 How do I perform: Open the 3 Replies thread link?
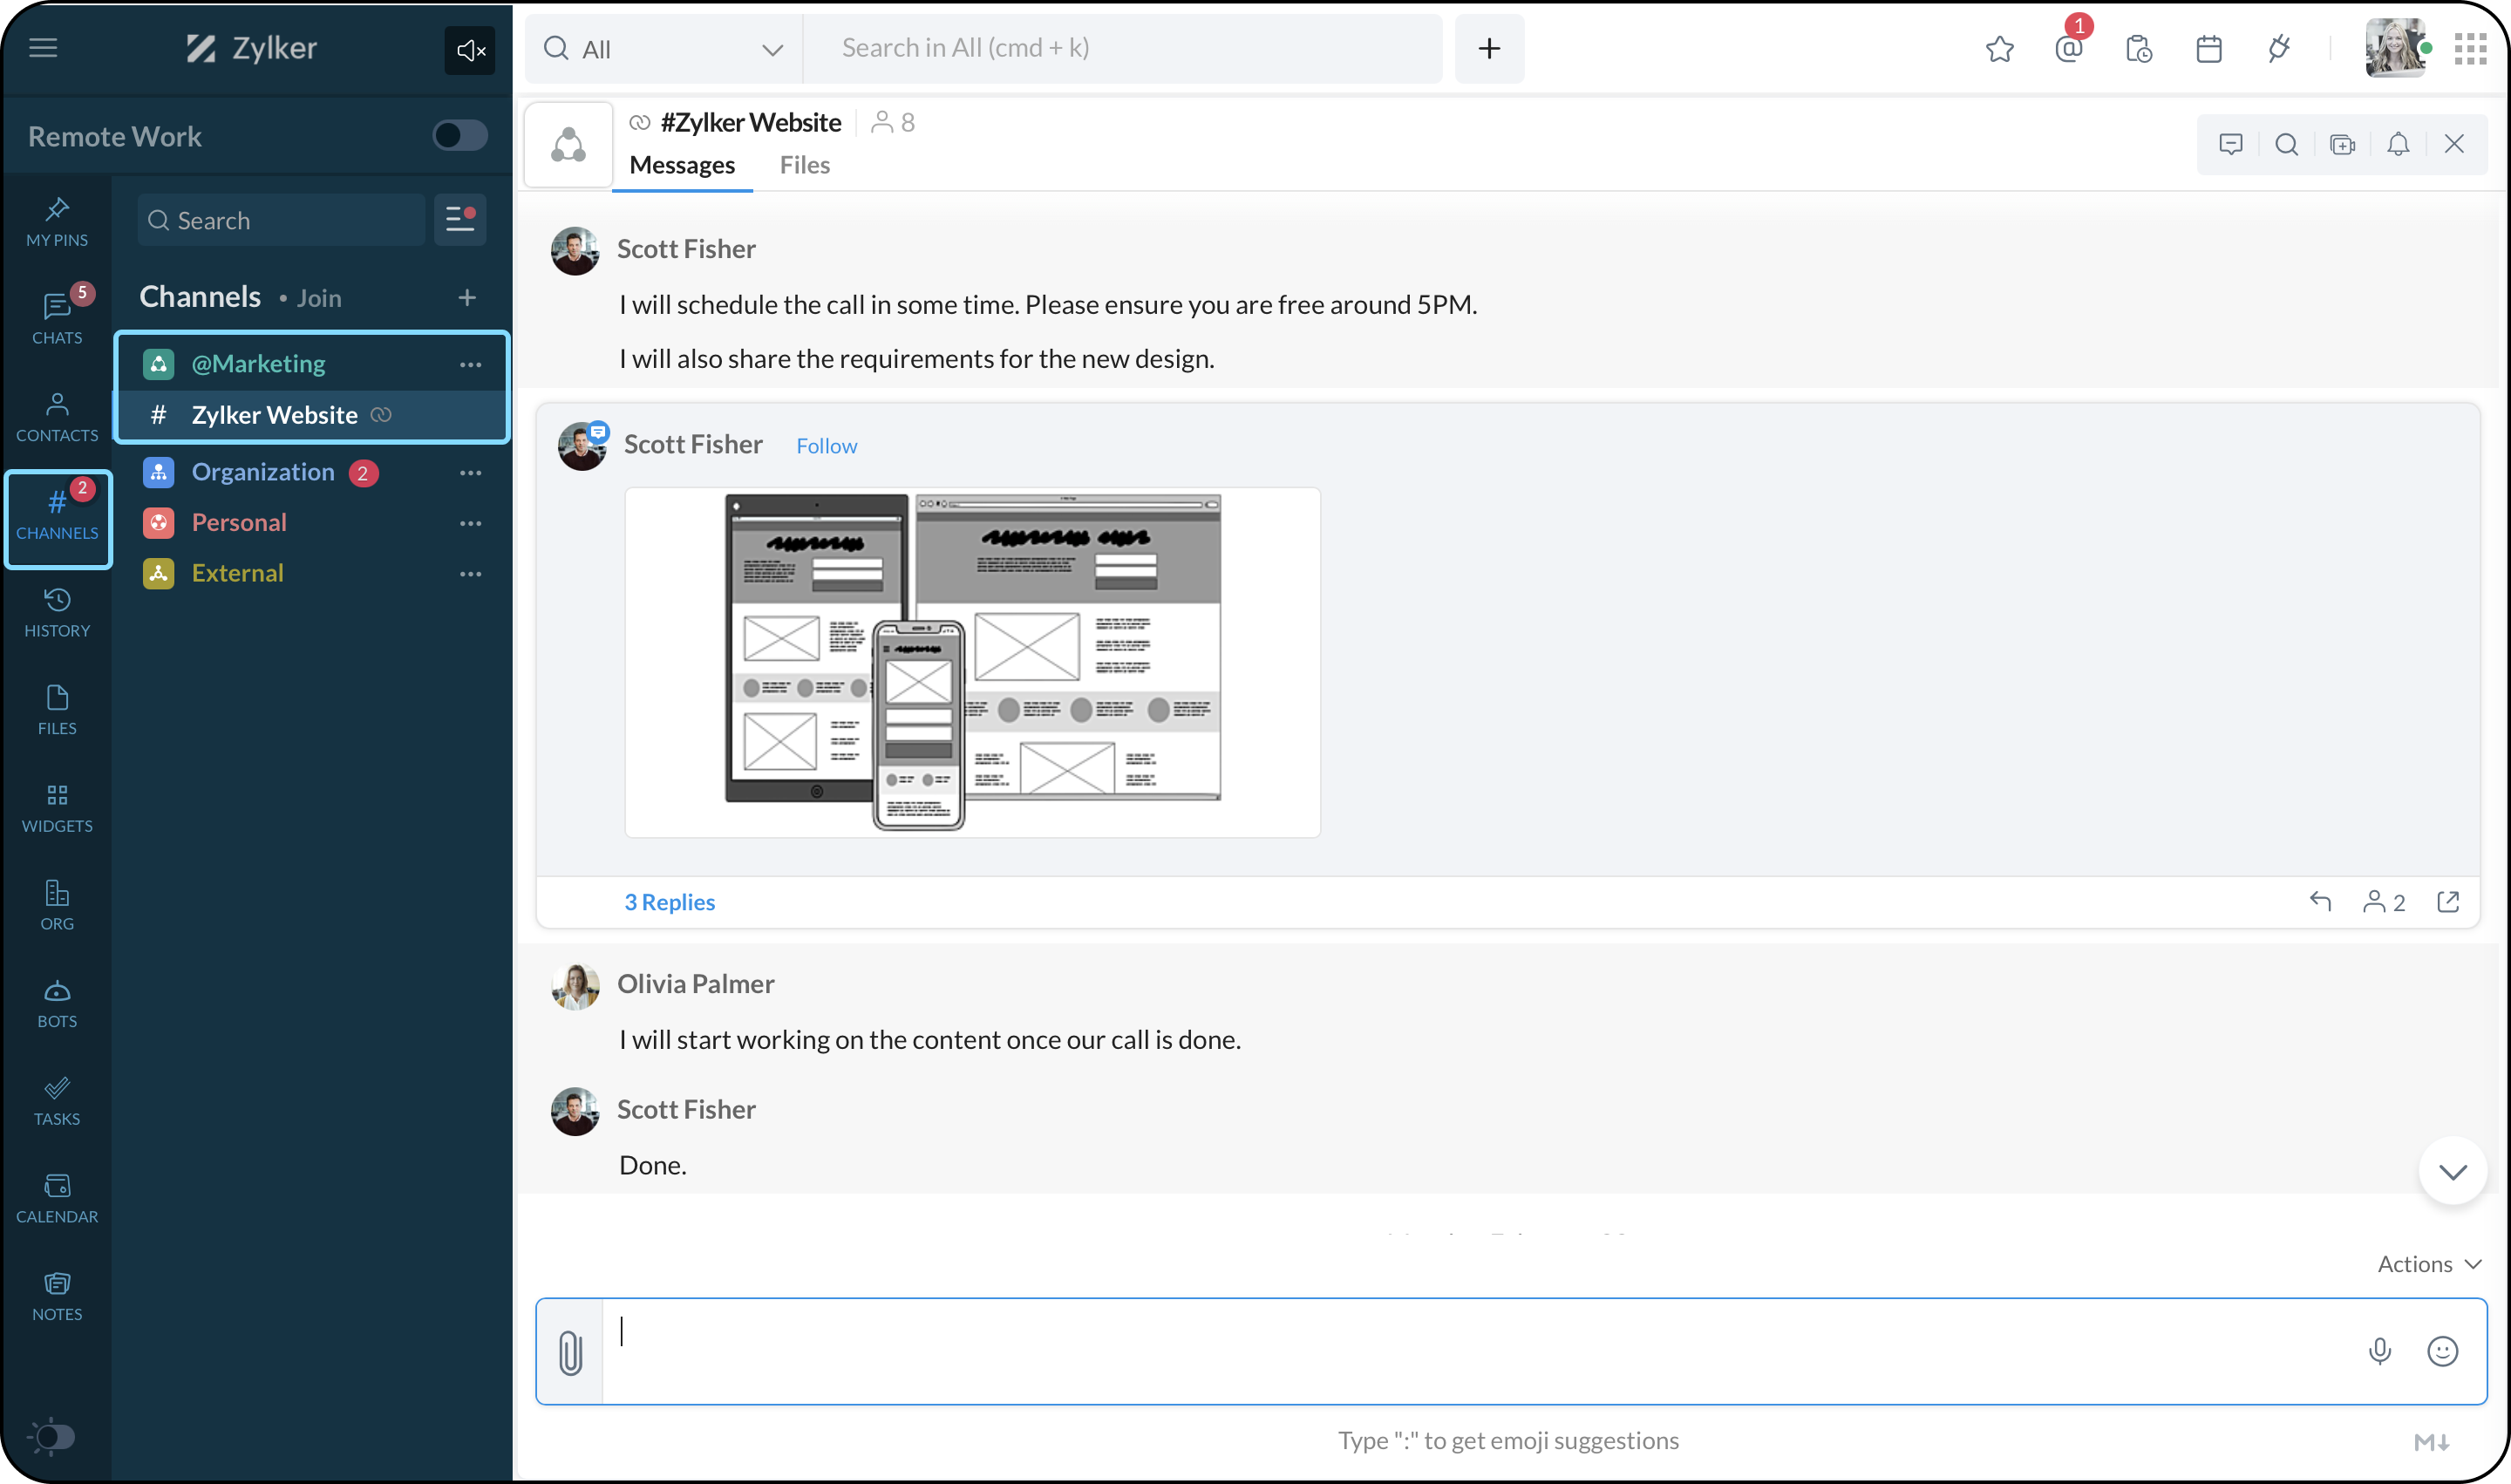point(669,902)
